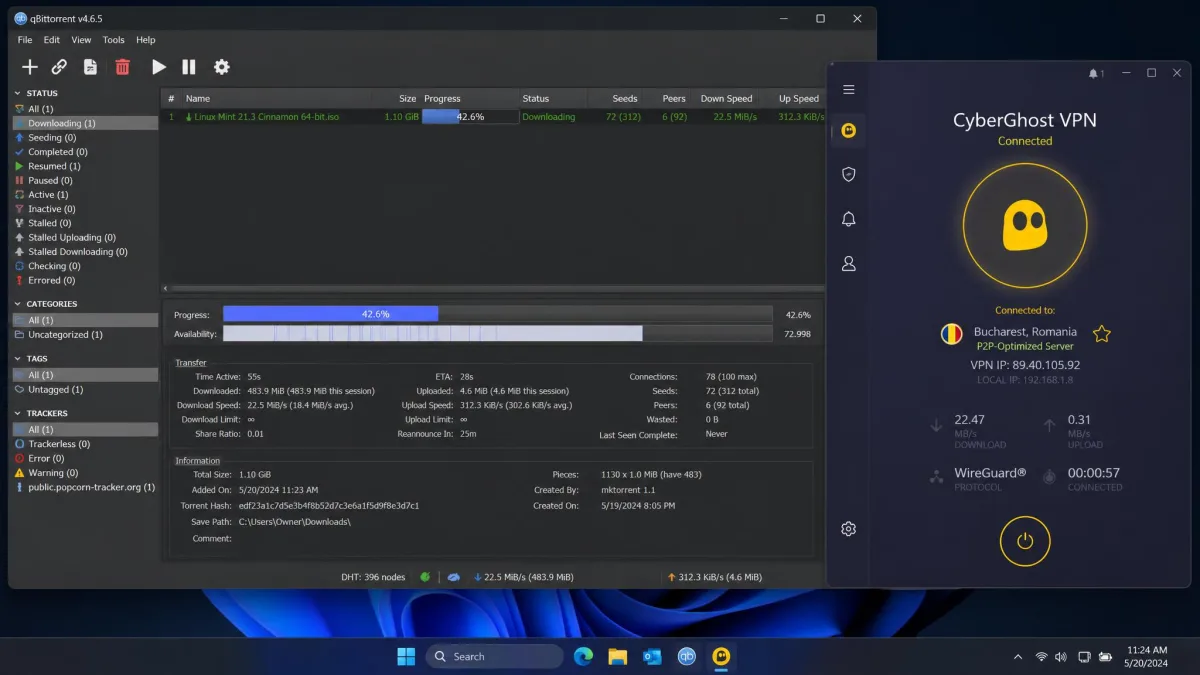Open CyberGhost sidebar bell alerts icon
This screenshot has width=1200, height=675.
click(x=848, y=219)
